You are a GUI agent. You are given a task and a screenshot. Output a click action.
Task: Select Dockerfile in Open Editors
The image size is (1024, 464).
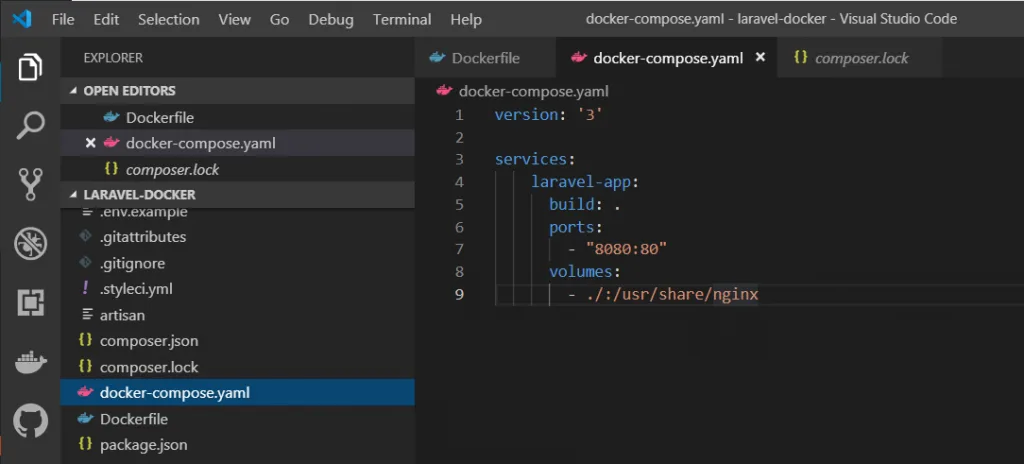[238, 118]
